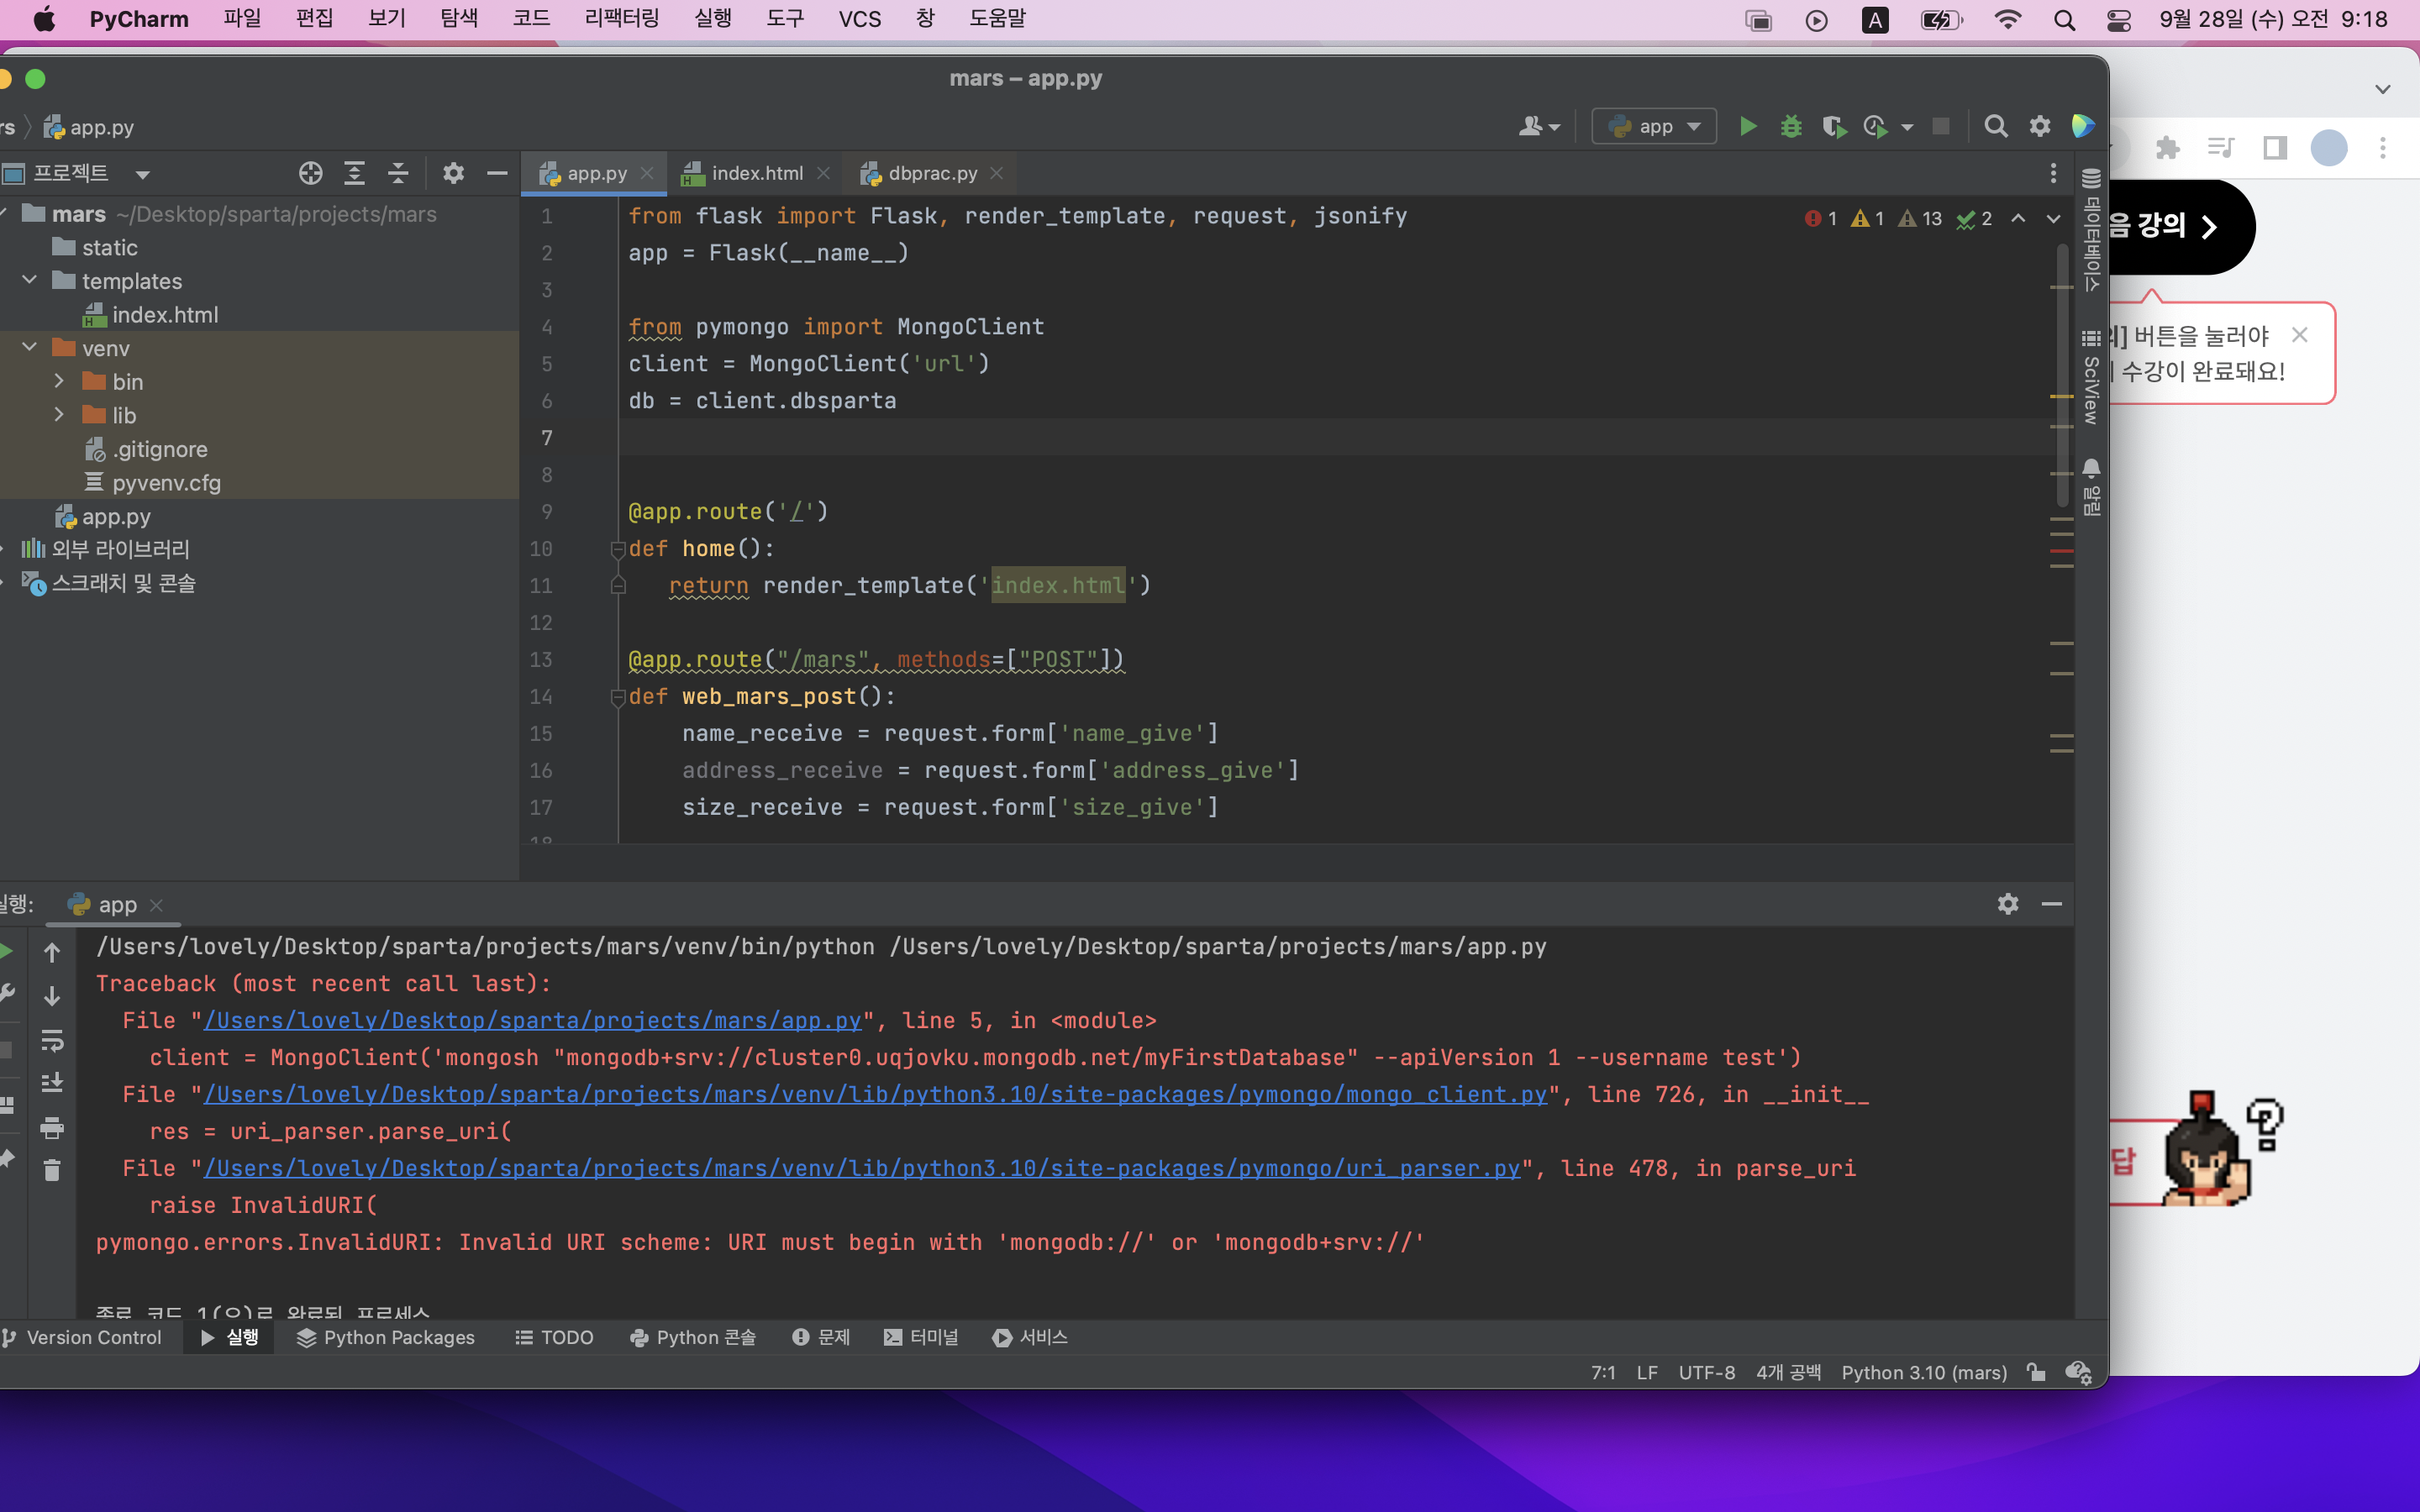Expand all items in project tree
Screen dimensions: 2420x1512
[x=354, y=173]
